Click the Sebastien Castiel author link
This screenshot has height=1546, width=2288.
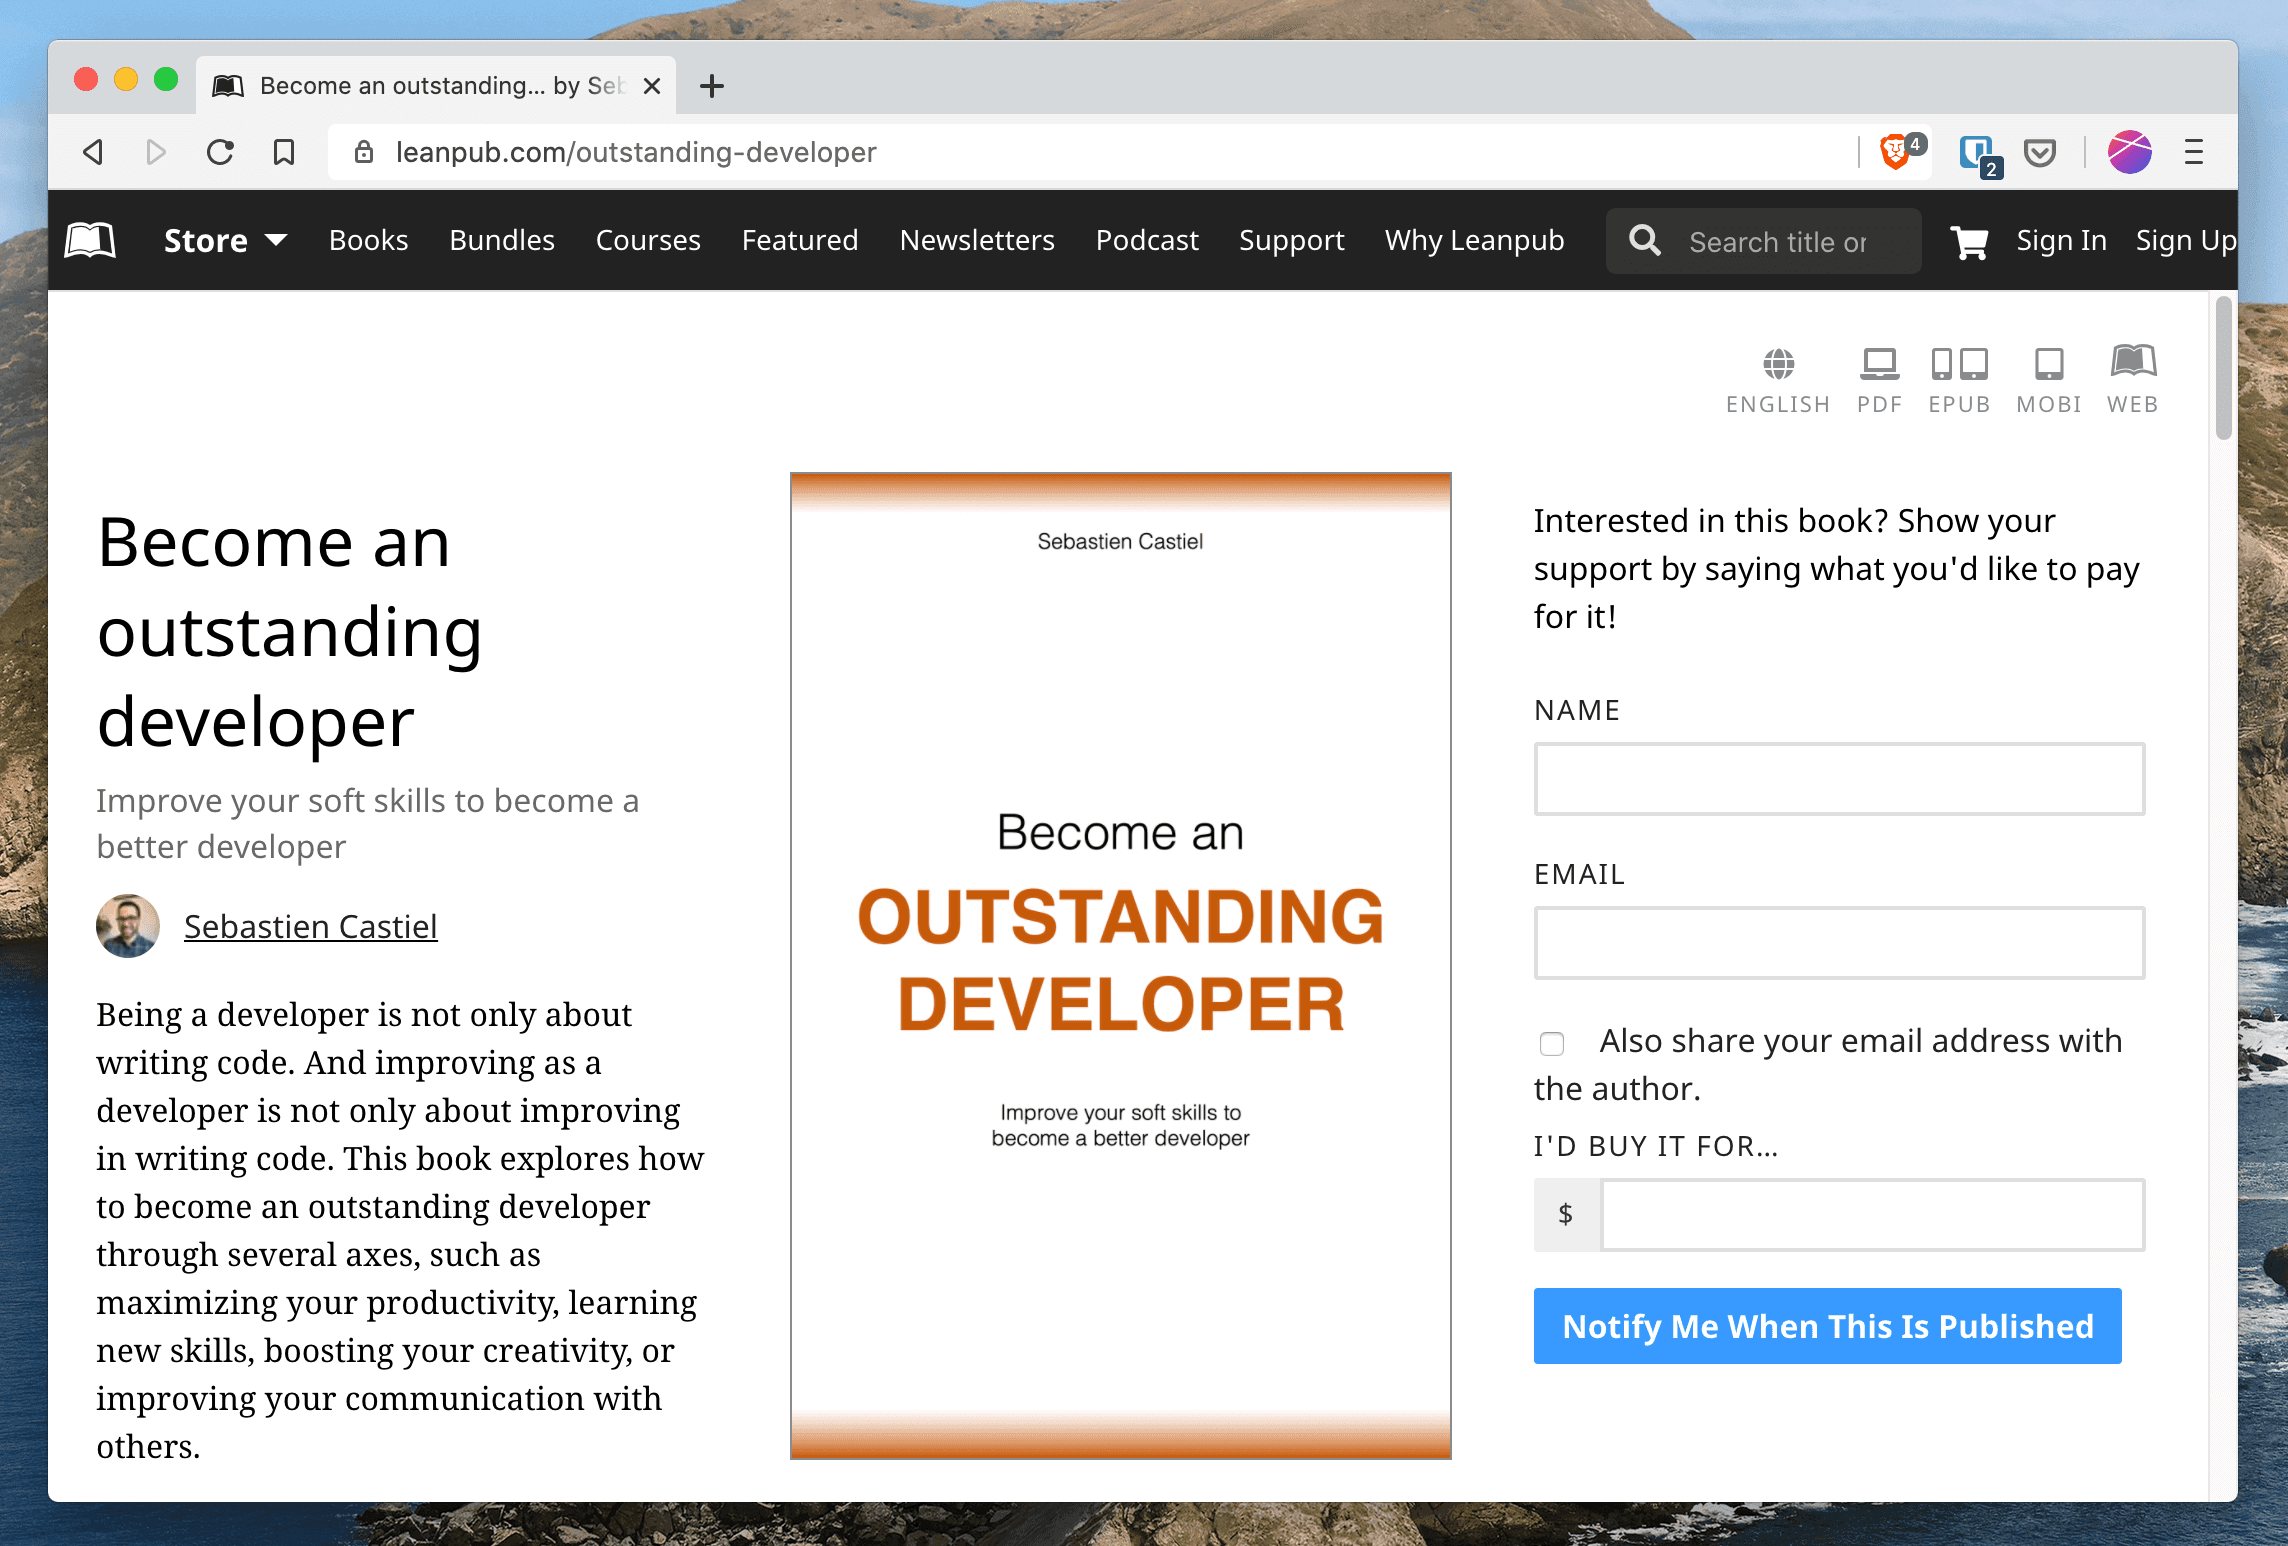point(311,925)
